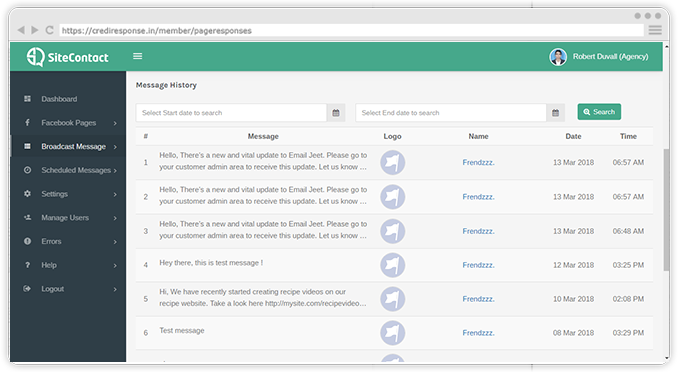The height and width of the screenshot is (372, 678).
Task: Click the Manage Users people icon
Action: 27,217
